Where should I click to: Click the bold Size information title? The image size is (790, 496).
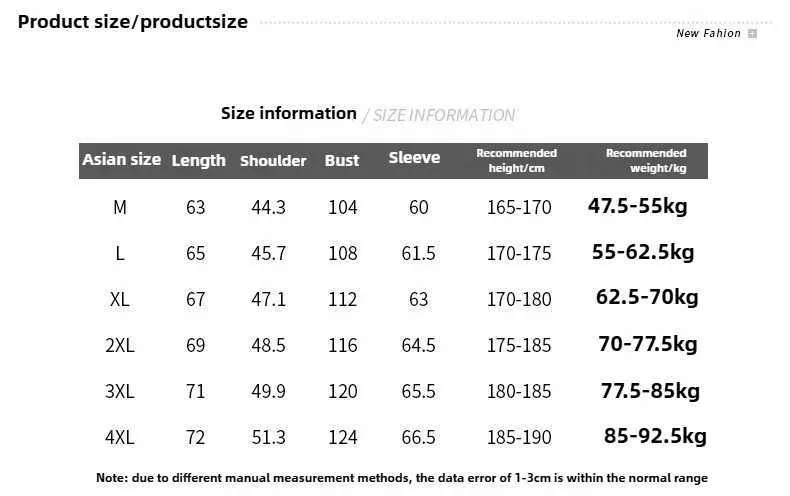288,113
